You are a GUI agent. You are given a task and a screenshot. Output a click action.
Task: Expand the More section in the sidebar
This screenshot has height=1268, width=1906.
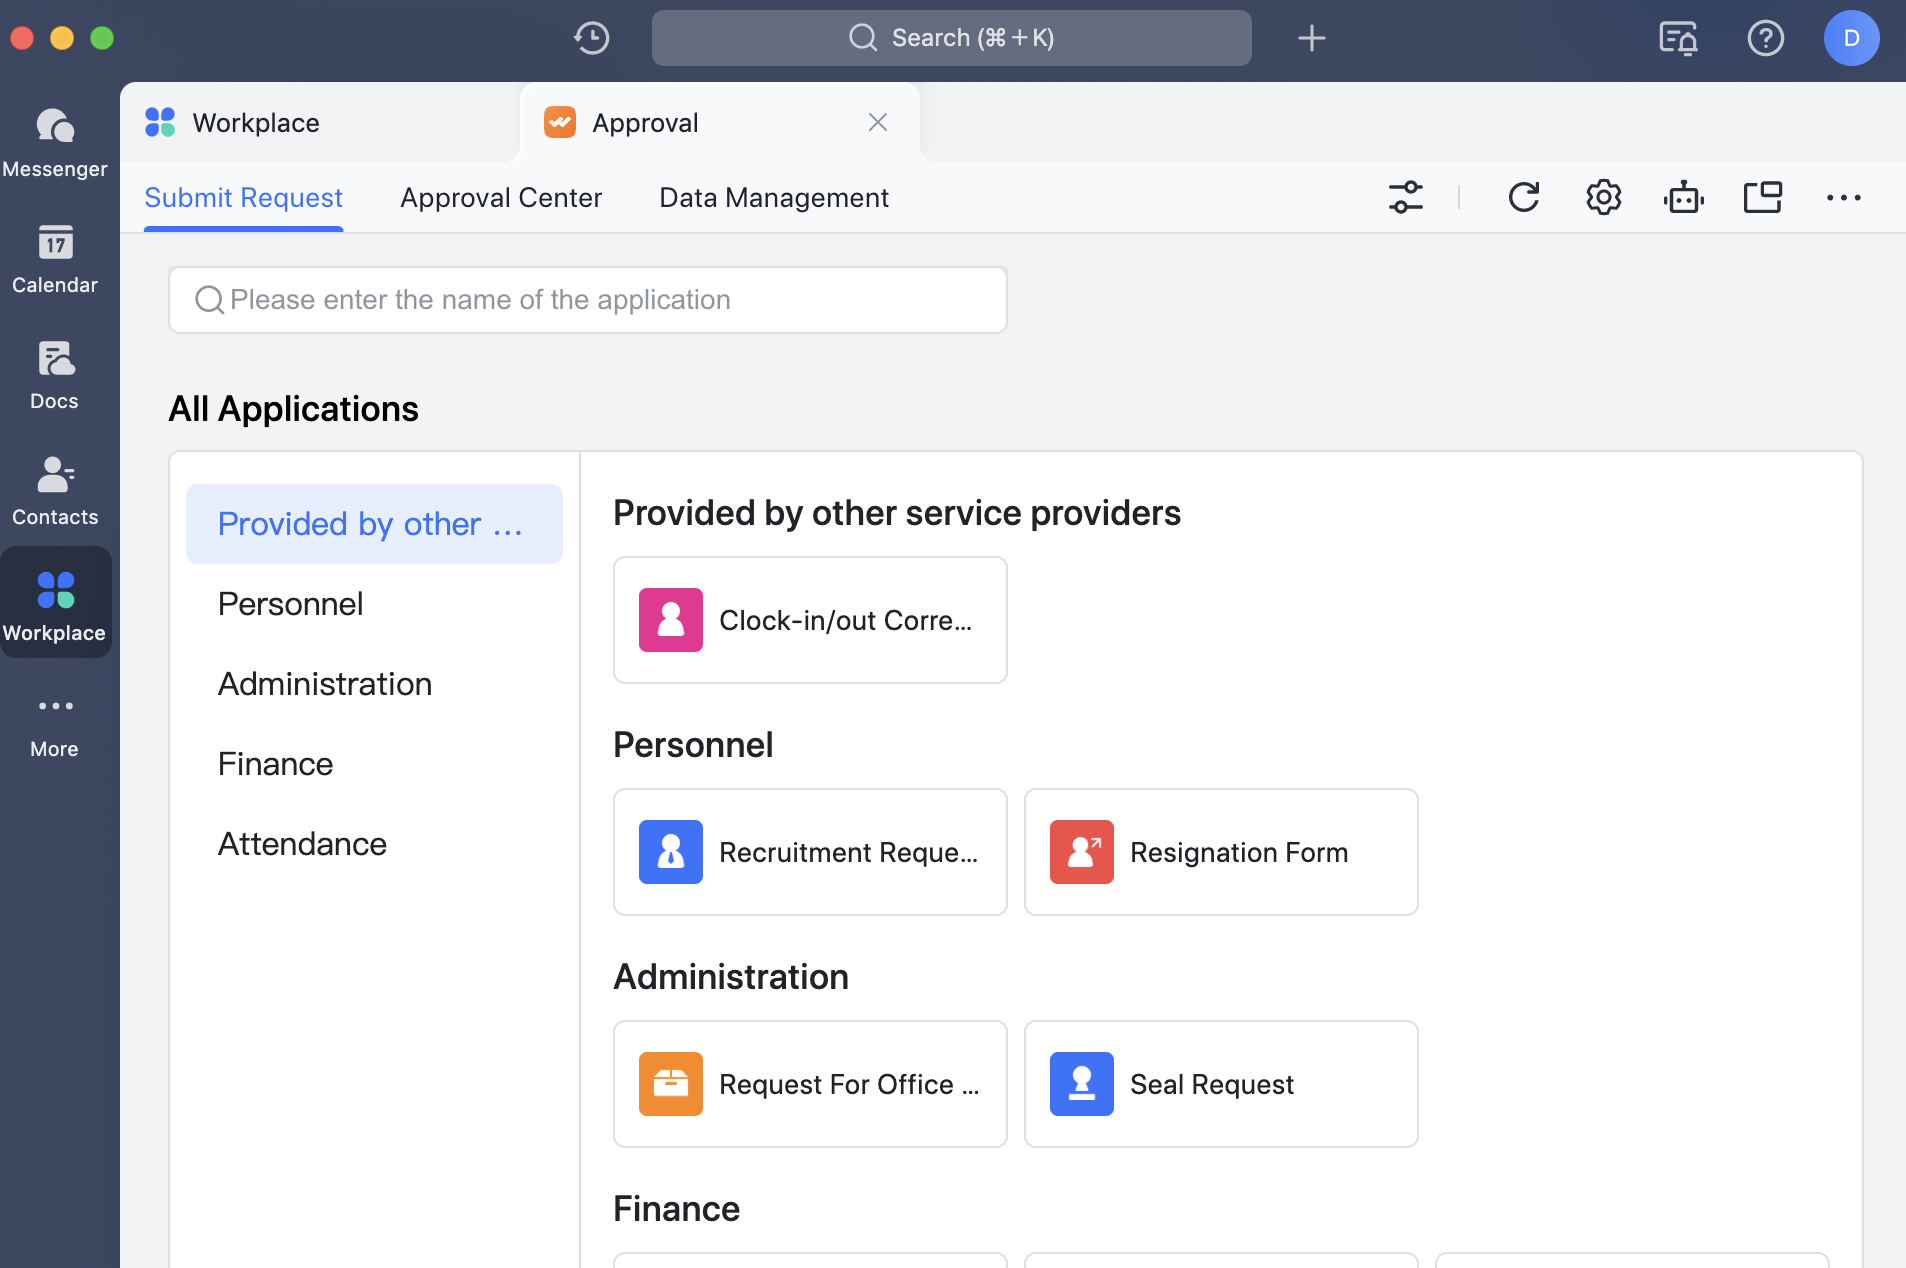point(54,722)
